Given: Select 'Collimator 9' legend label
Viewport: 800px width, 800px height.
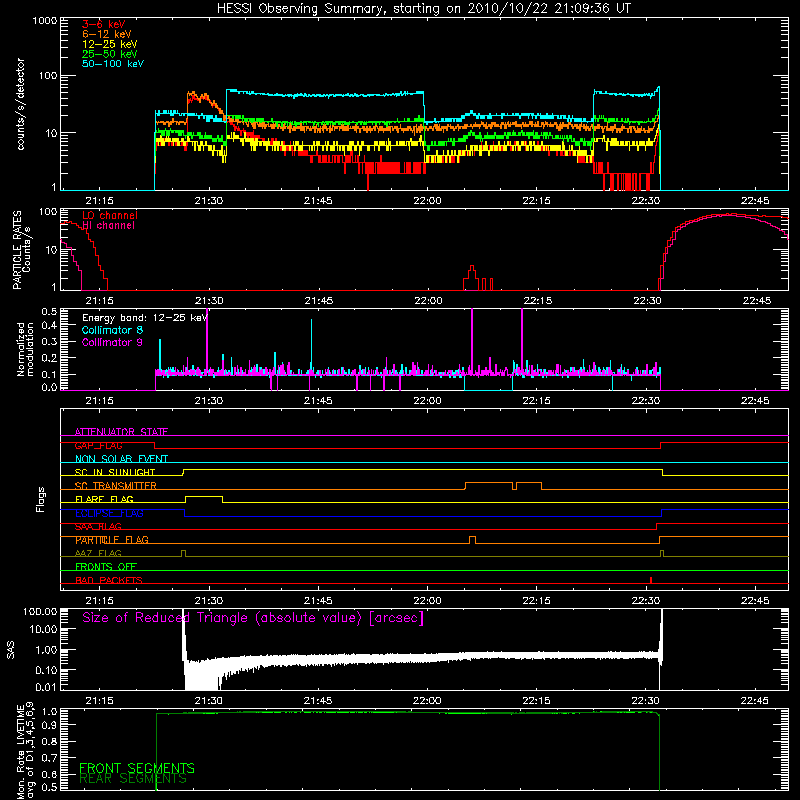Looking at the screenshot, I should (112, 342).
